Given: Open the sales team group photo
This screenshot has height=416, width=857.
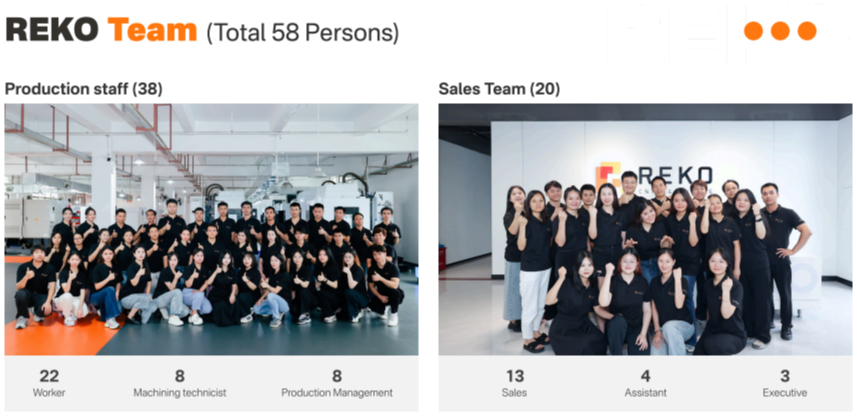Looking at the screenshot, I should [x=645, y=230].
